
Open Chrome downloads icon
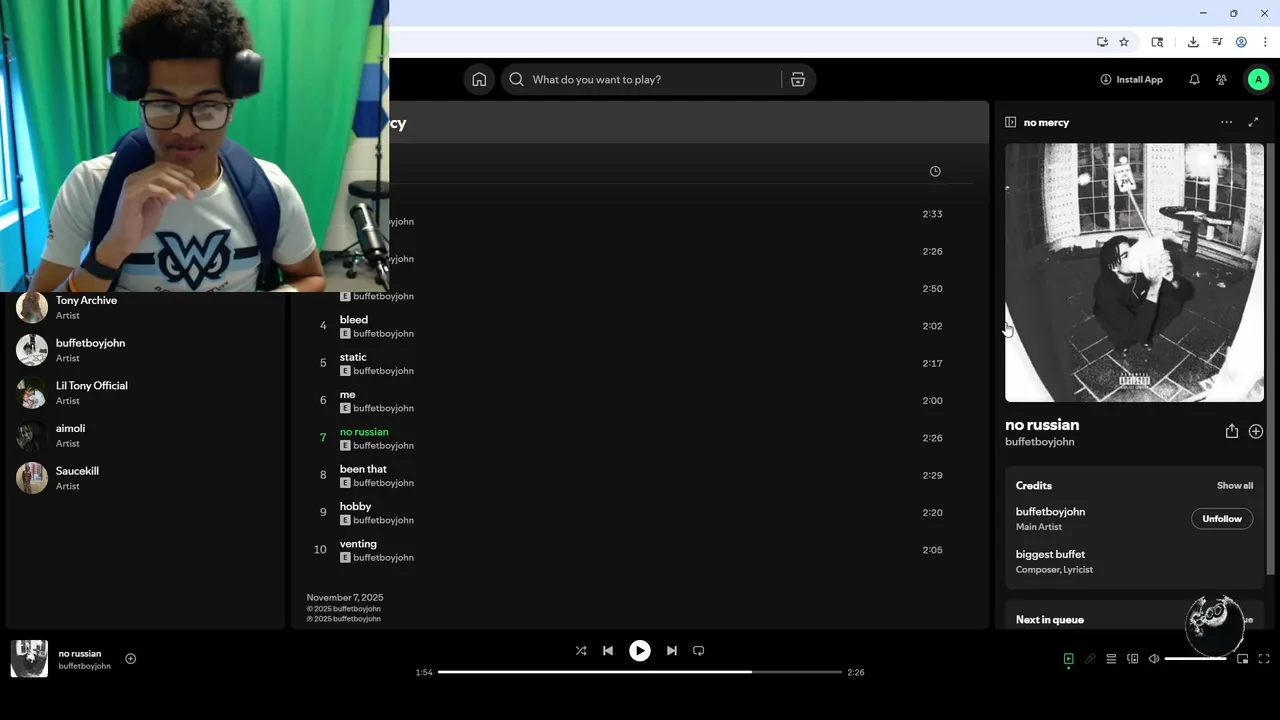(x=1193, y=42)
